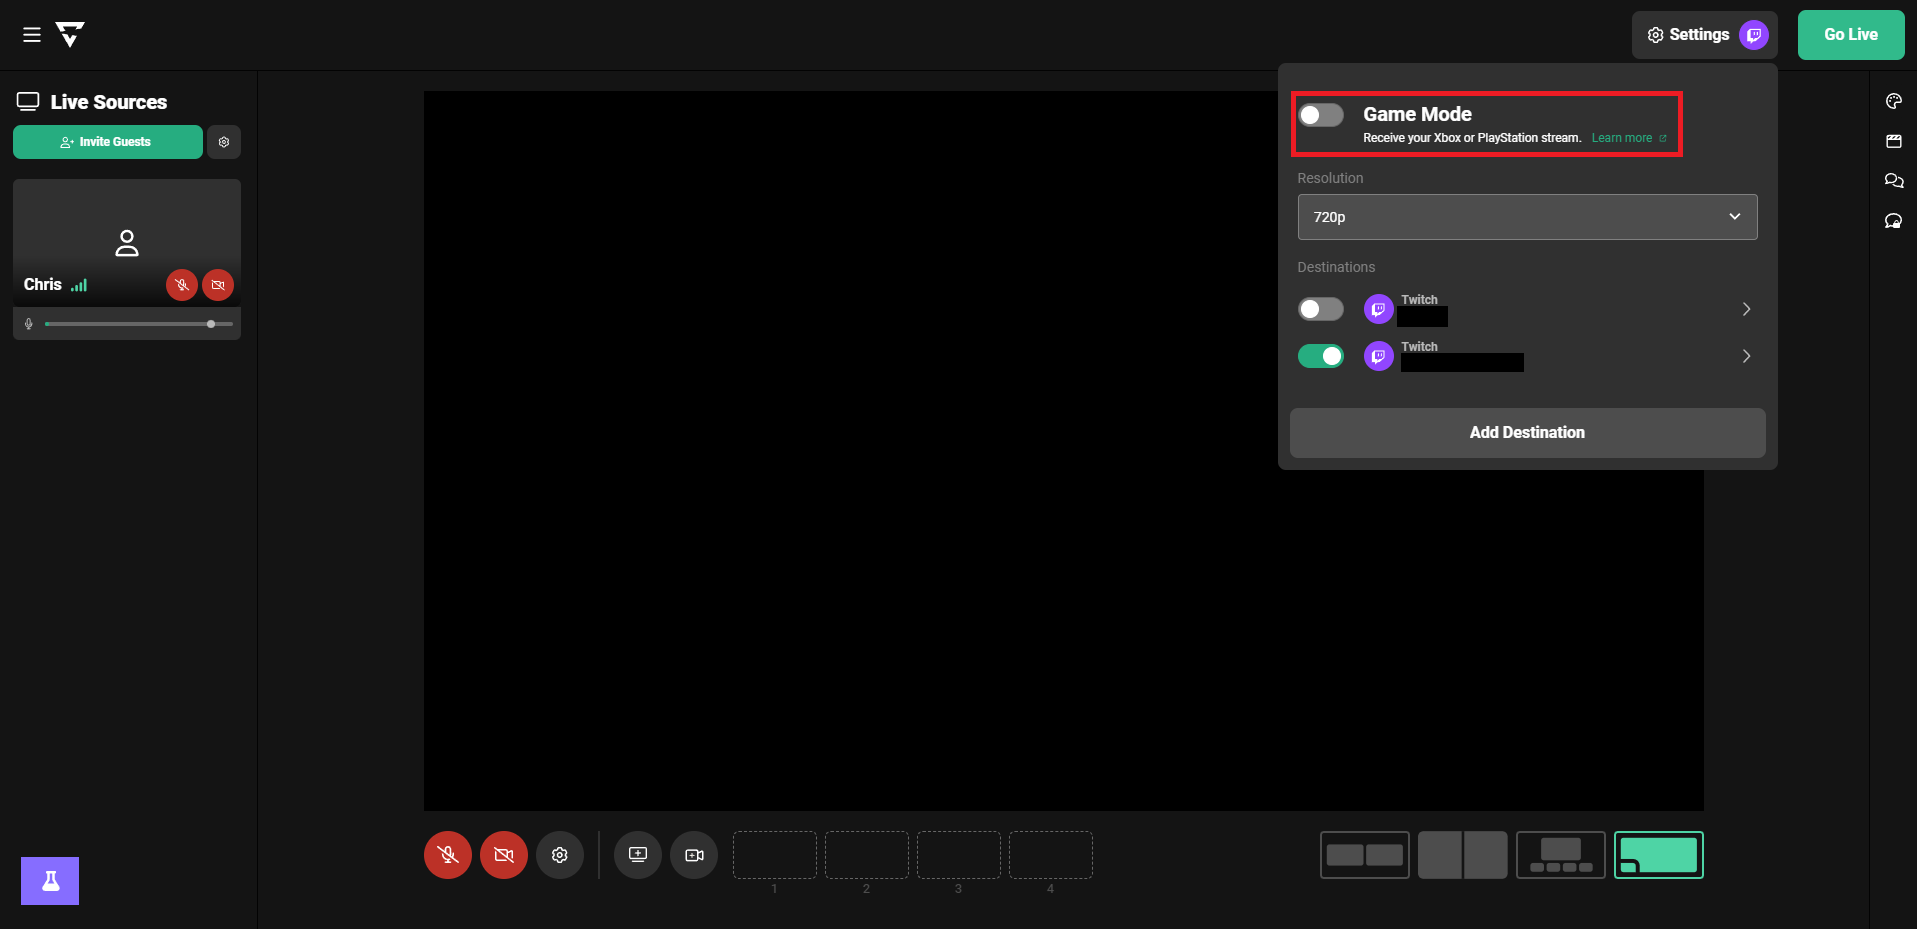Click the Lightstream logo

(70, 35)
